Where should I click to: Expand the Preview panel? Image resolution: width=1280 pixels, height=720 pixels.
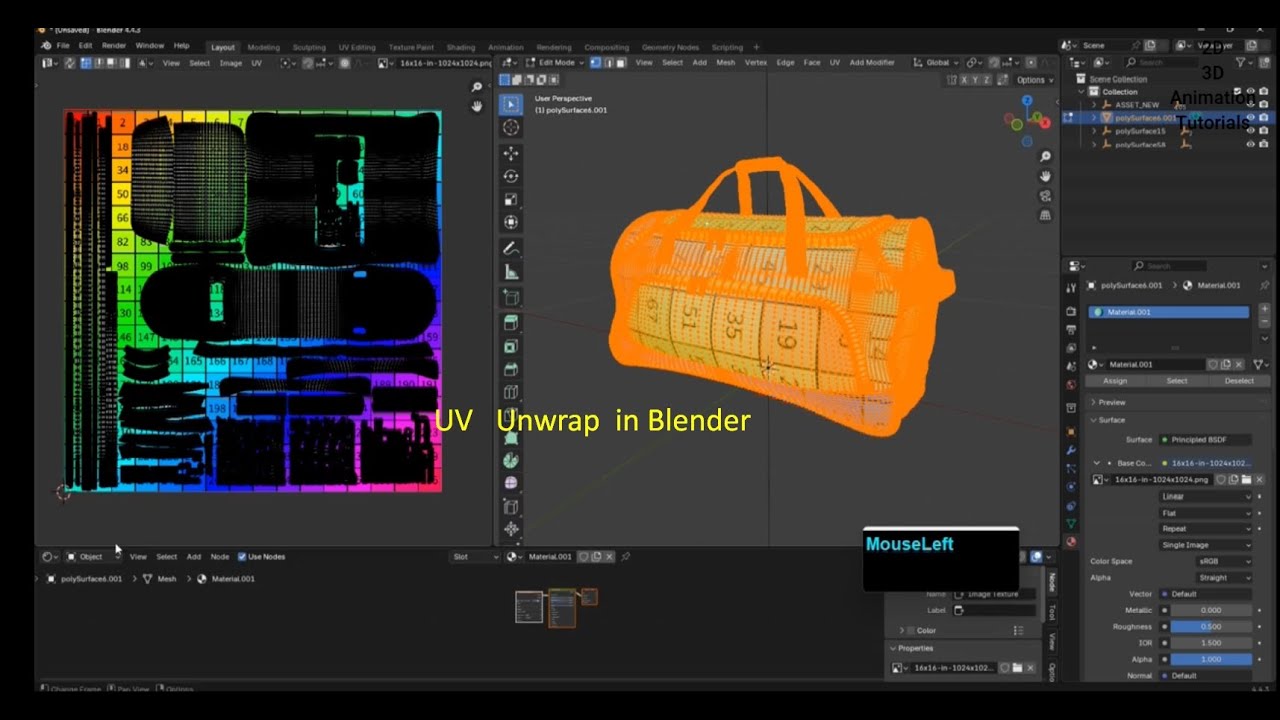pyautogui.click(x=1111, y=402)
